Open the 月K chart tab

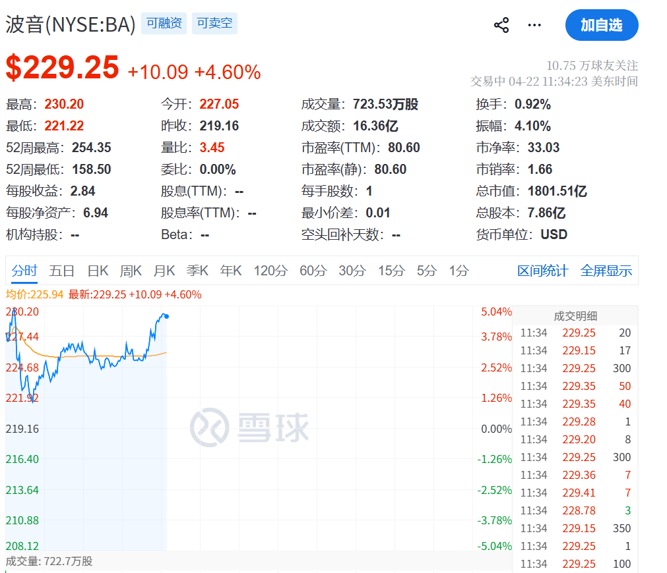[x=164, y=270]
